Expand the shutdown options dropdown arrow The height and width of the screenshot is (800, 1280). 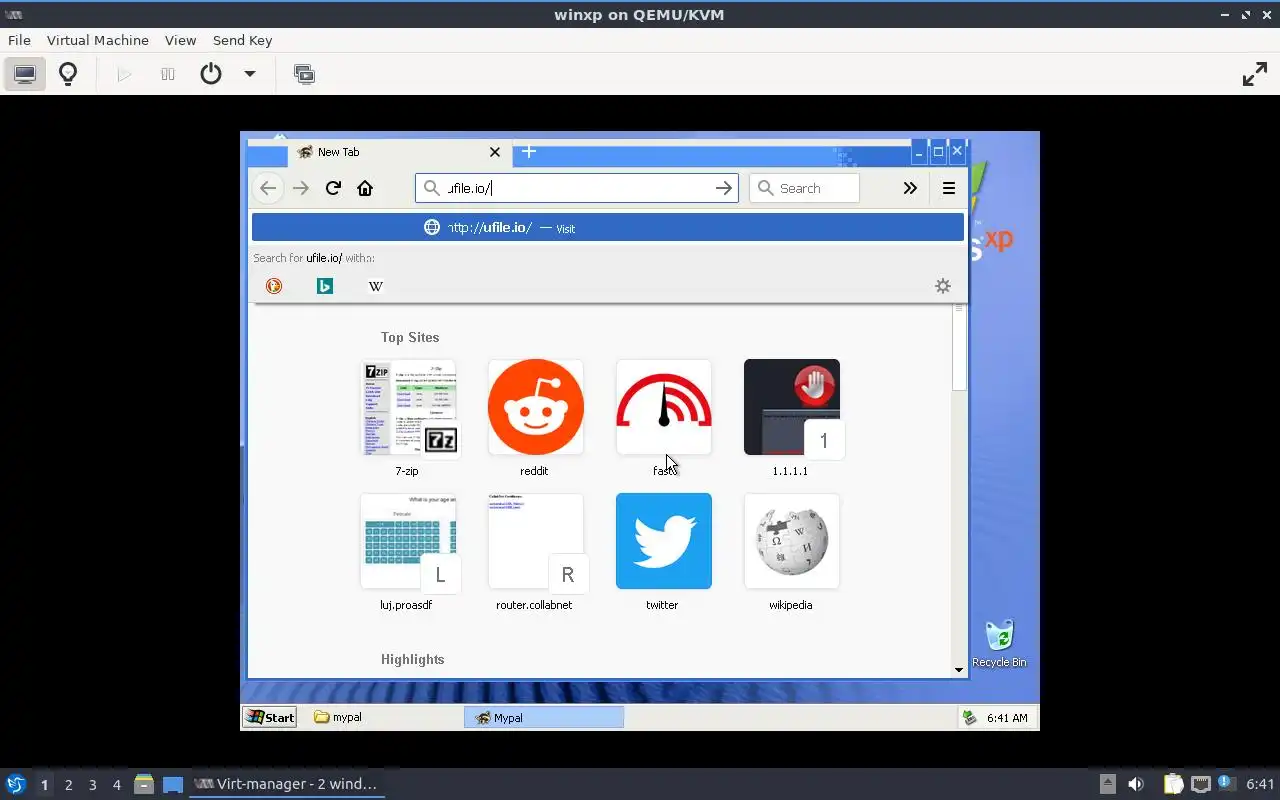250,74
